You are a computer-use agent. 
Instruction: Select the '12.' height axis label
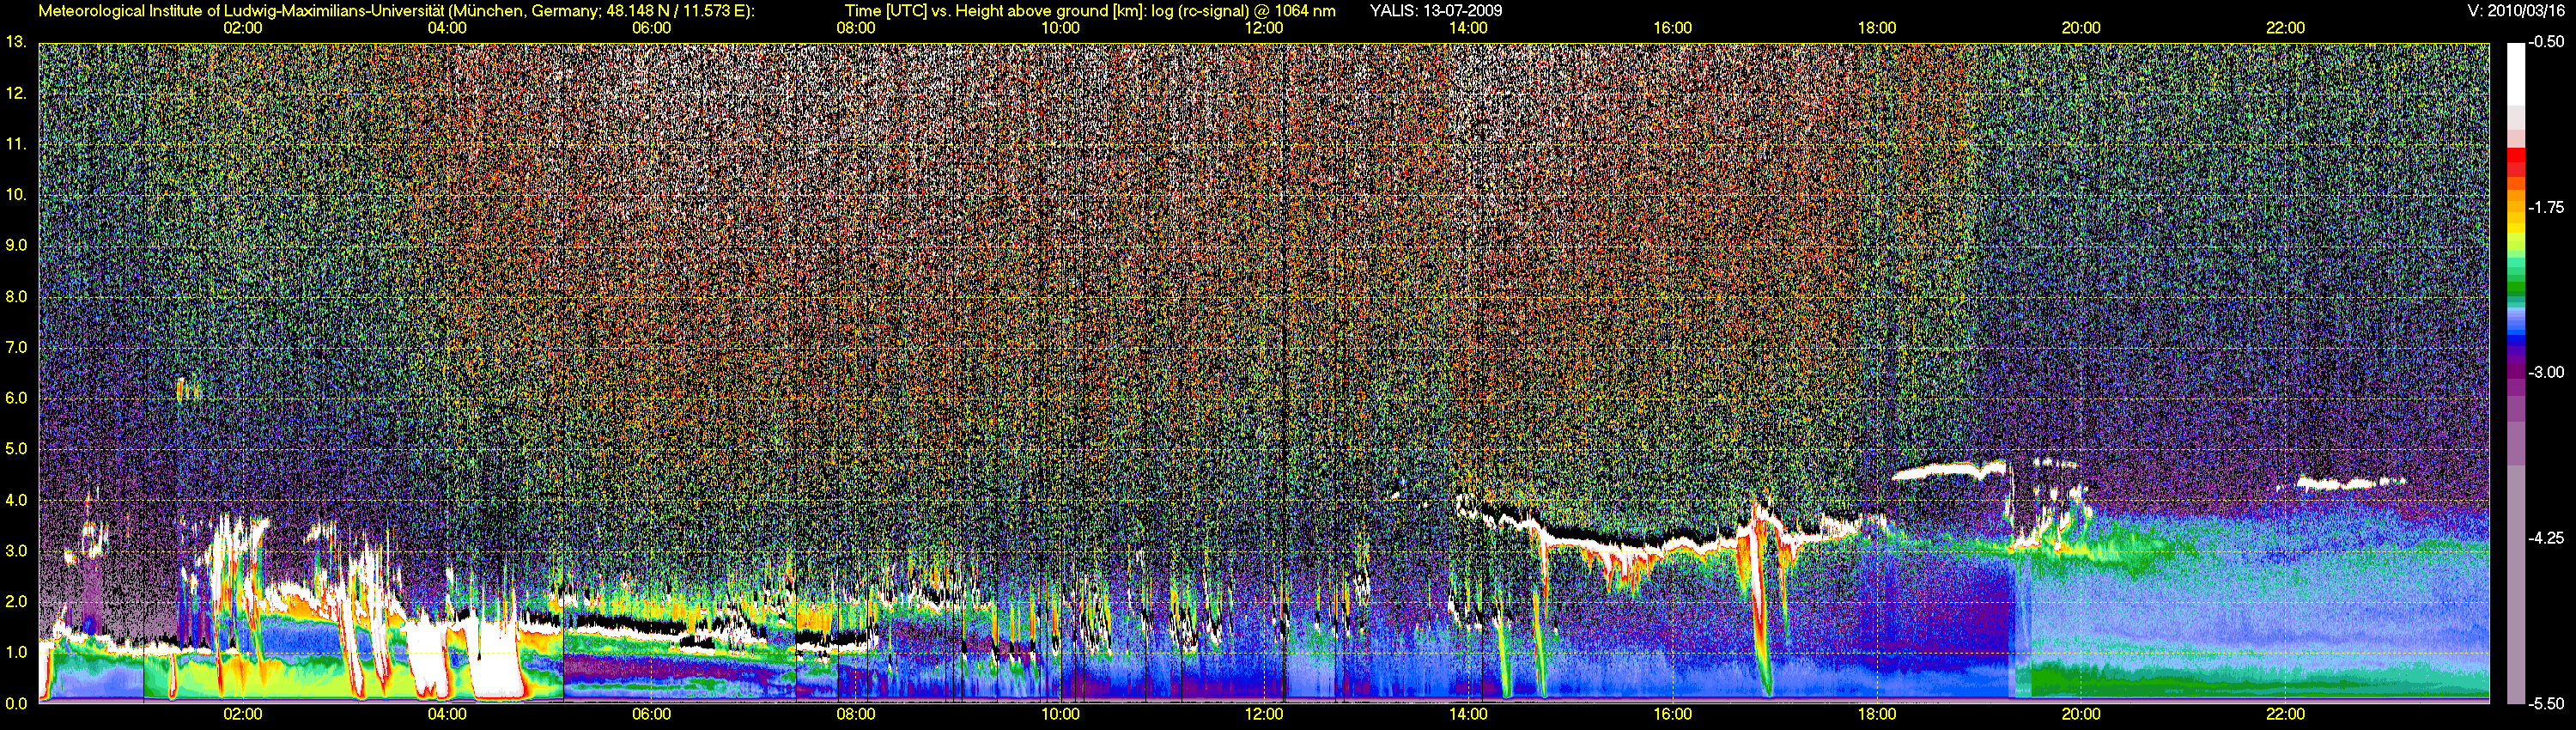(x=16, y=93)
